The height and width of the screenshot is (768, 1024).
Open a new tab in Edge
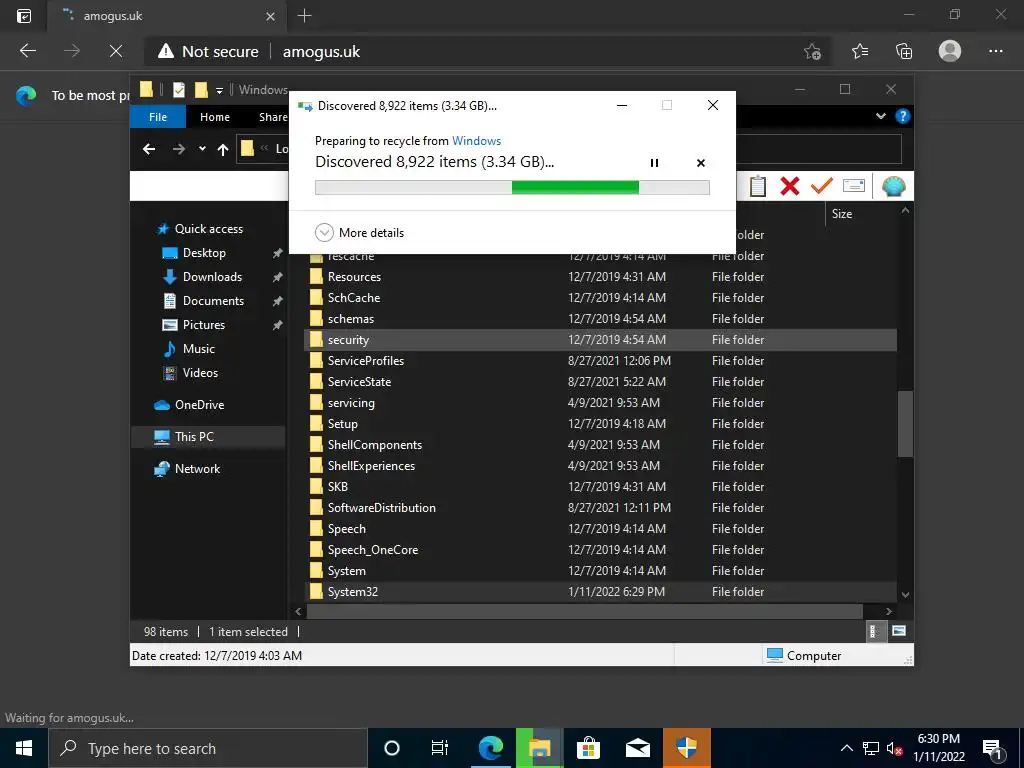pyautogui.click(x=304, y=16)
